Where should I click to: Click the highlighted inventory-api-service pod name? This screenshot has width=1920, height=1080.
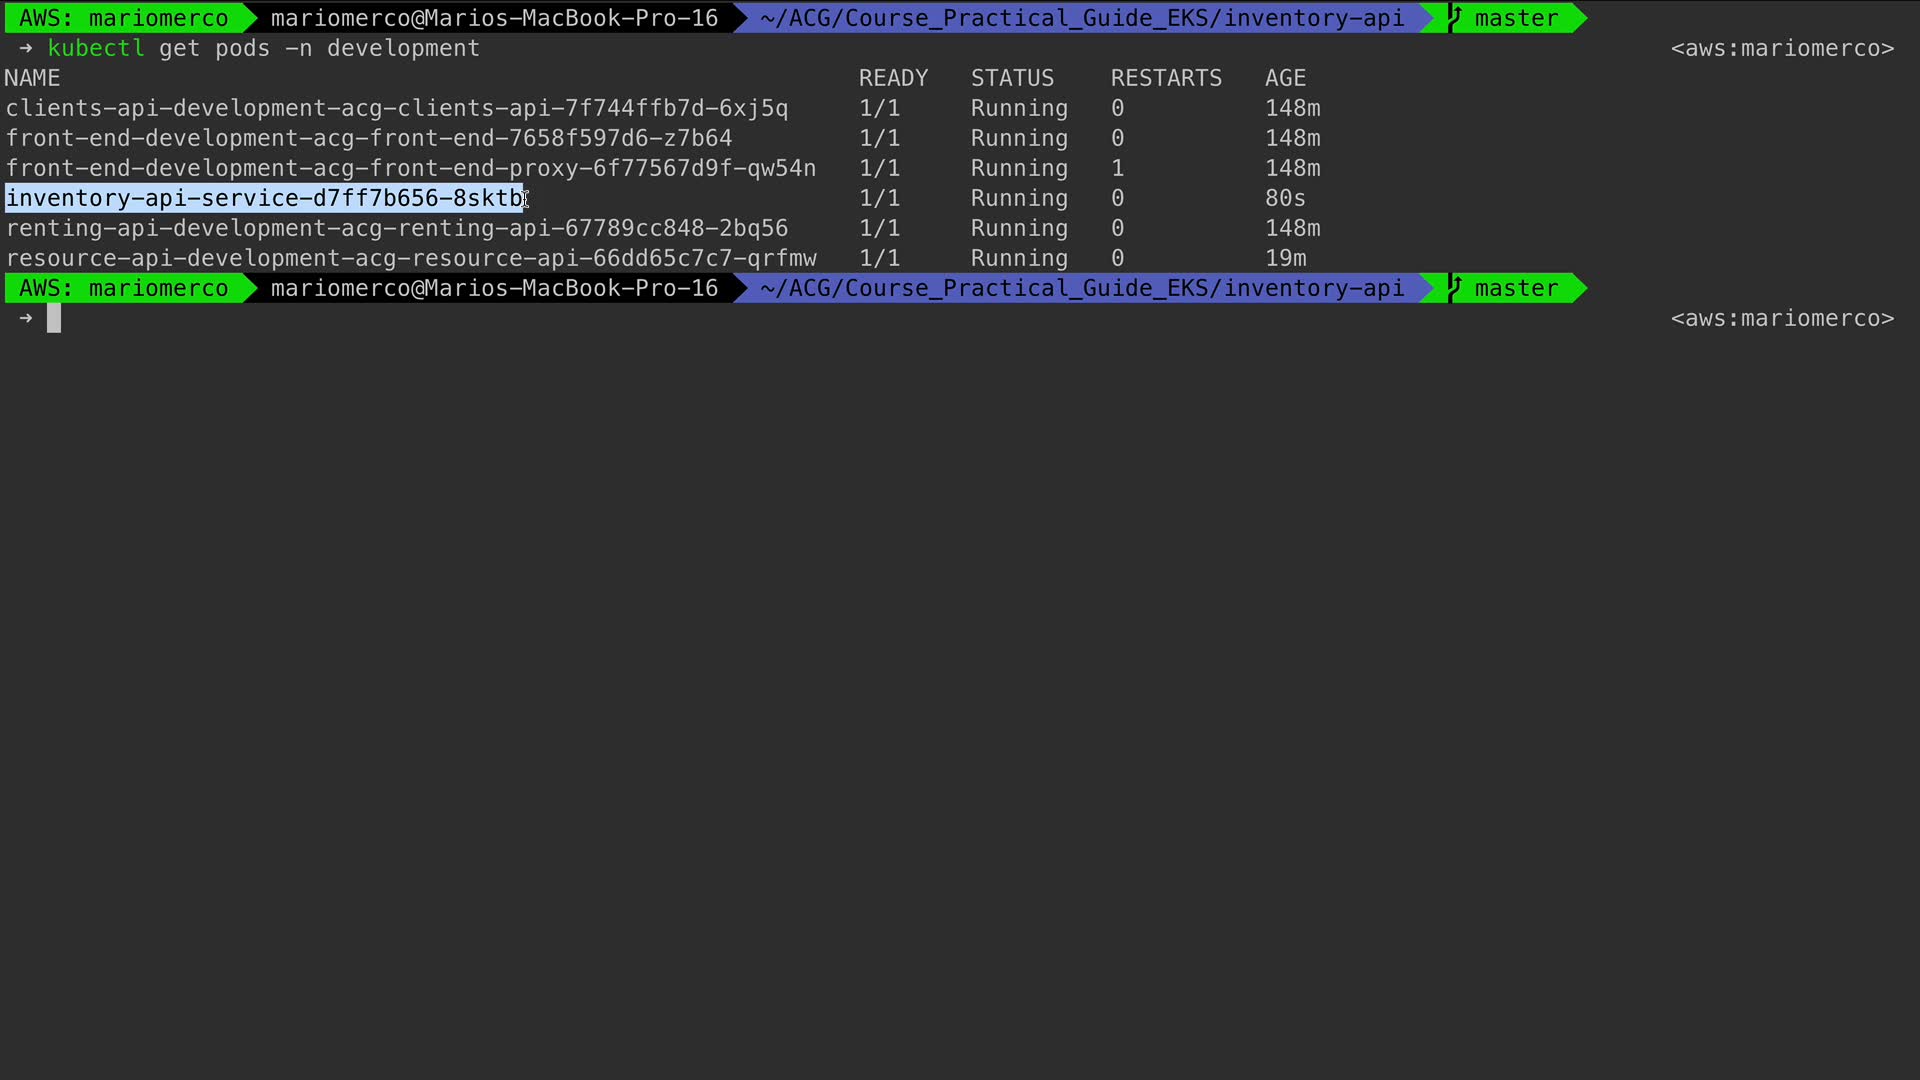pyautogui.click(x=265, y=198)
